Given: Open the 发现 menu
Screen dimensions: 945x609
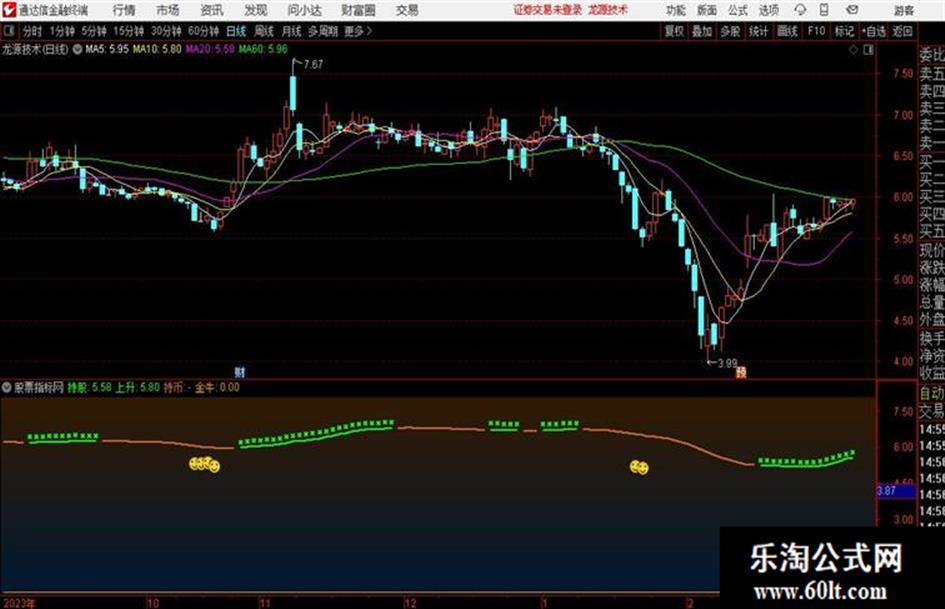Looking at the screenshot, I should (x=256, y=10).
